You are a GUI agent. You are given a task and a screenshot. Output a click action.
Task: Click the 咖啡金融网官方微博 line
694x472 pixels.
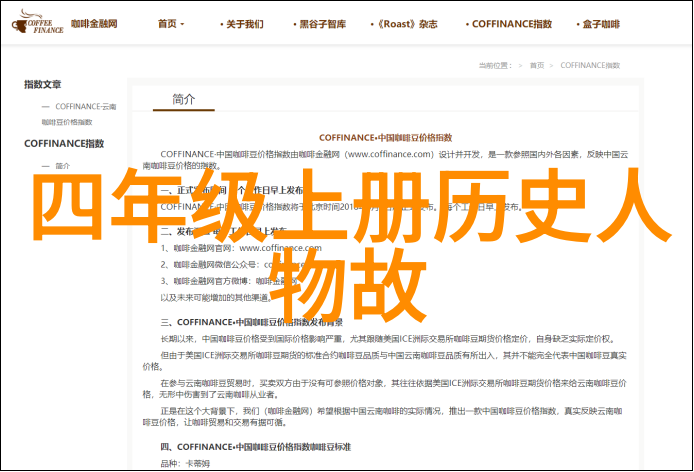click(x=229, y=281)
